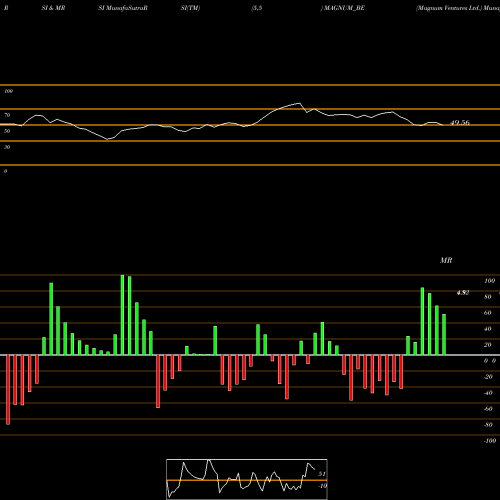Click the MR axis label 60
The height and width of the screenshot is (500, 500).
pos(488,313)
